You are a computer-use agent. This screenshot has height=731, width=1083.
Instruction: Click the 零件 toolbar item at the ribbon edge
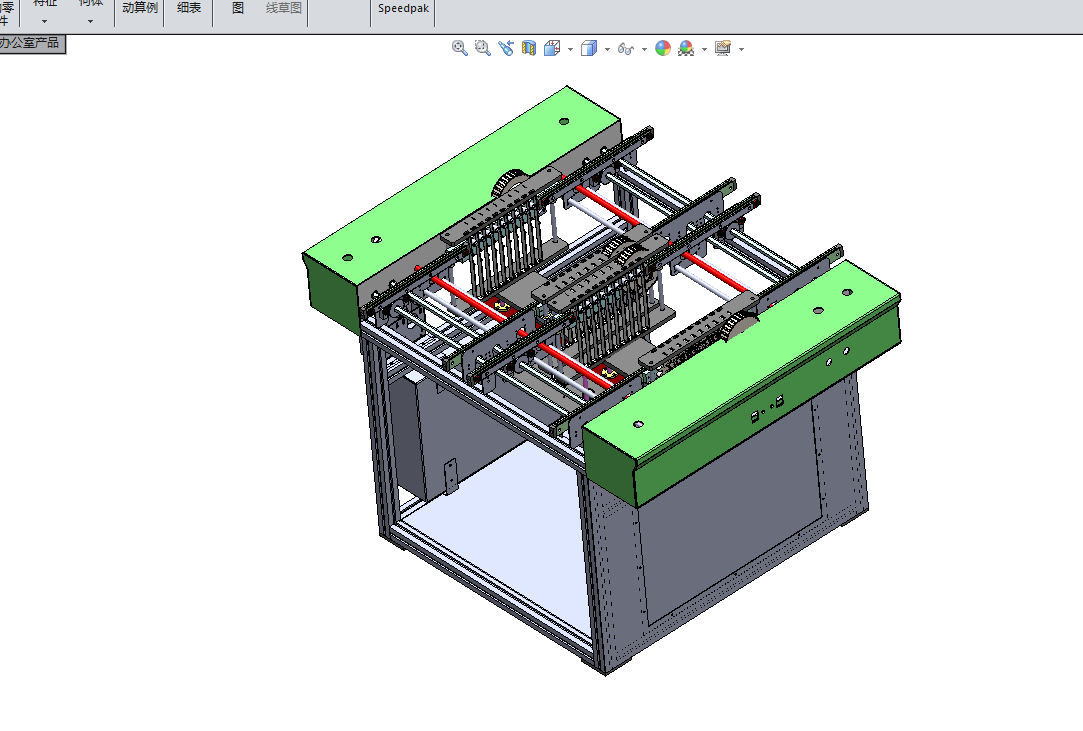pyautogui.click(x=7, y=12)
